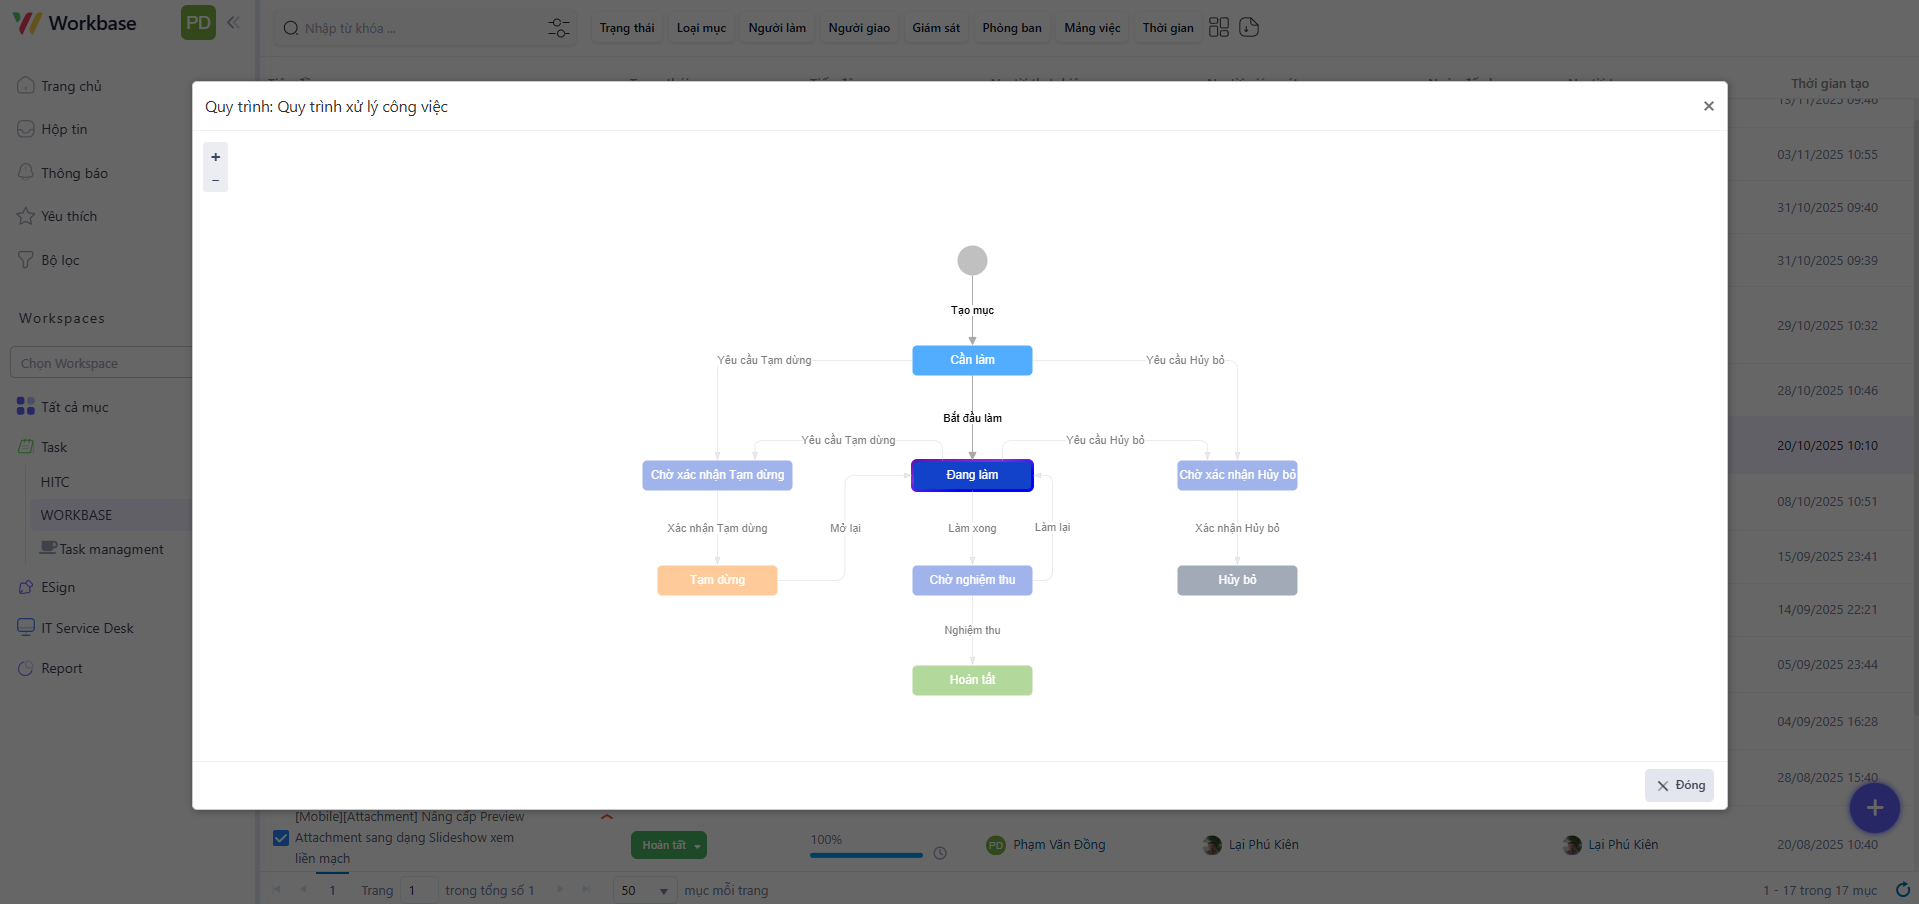Toggle checkbox for Attachment task row
Viewport: 1919px width, 904px height.
(x=281, y=838)
